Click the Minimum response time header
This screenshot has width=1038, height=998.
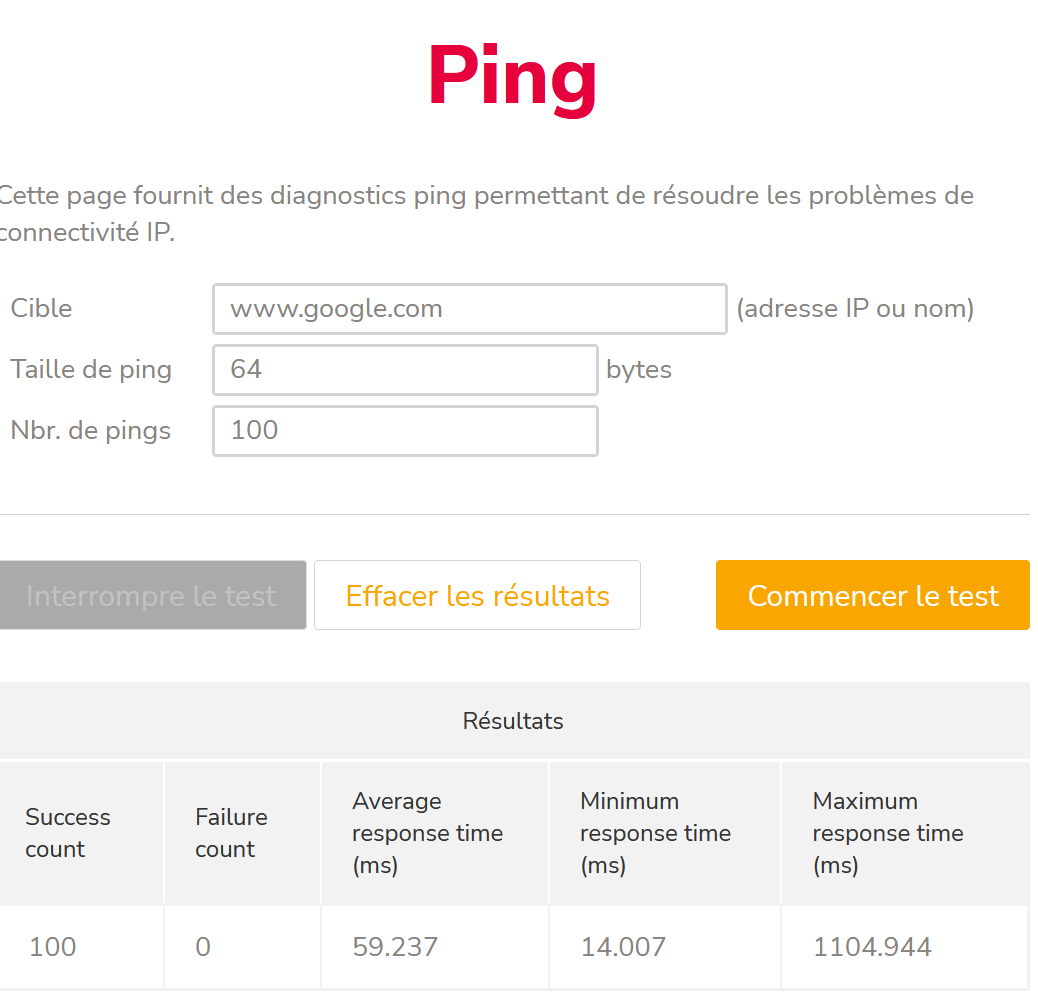coord(655,833)
